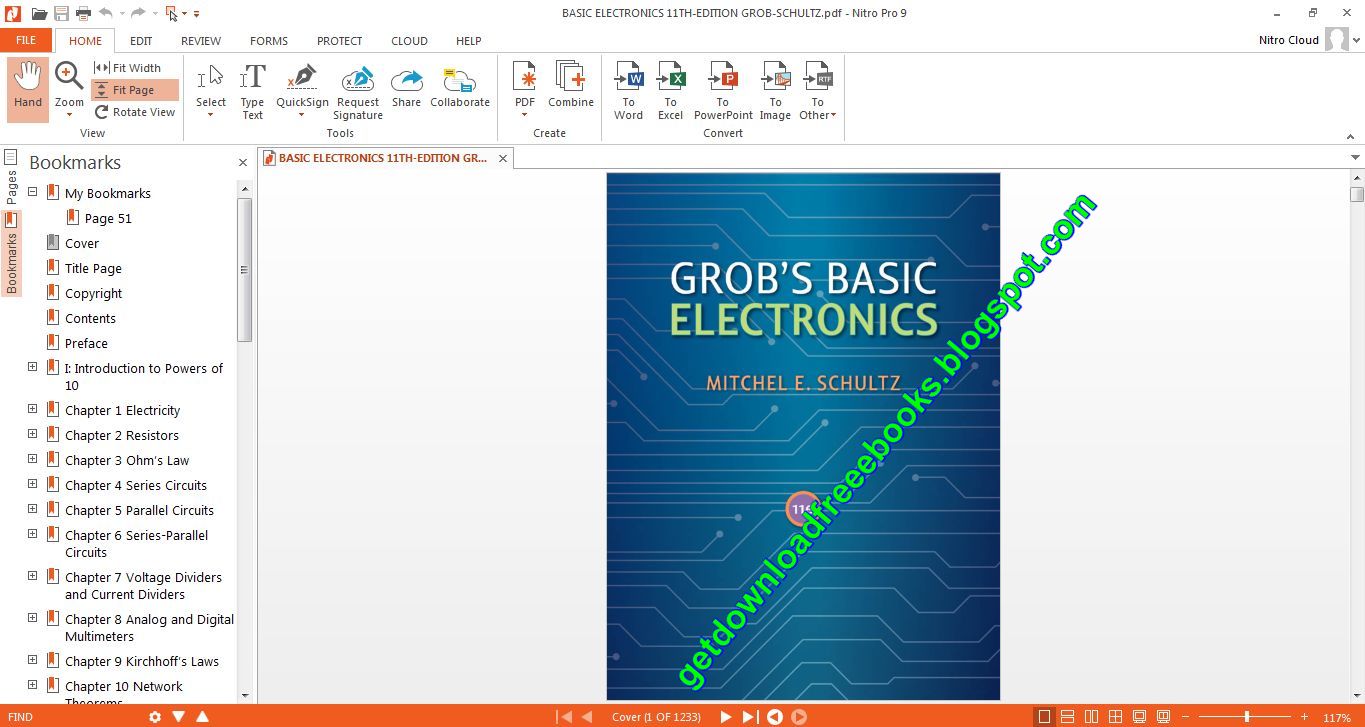Click the Zoom tool magnifier

tap(69, 77)
